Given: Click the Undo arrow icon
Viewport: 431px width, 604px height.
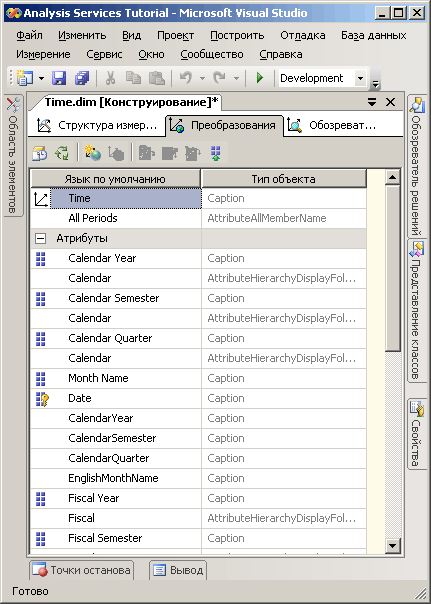Looking at the screenshot, I should click(185, 78).
